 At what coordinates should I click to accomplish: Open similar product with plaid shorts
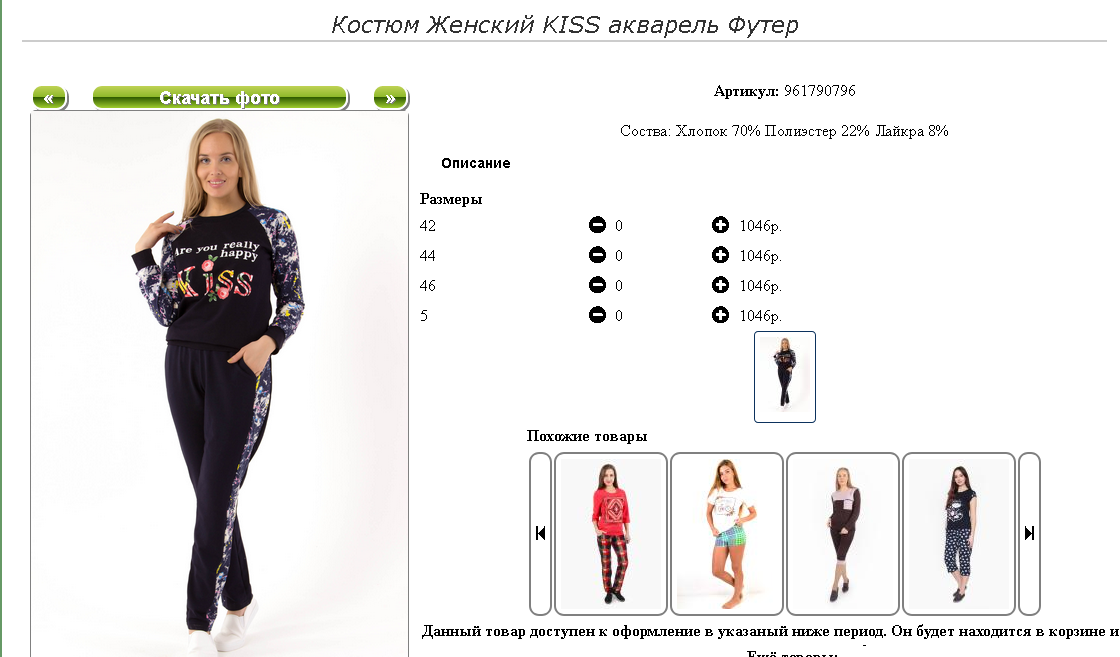(726, 533)
